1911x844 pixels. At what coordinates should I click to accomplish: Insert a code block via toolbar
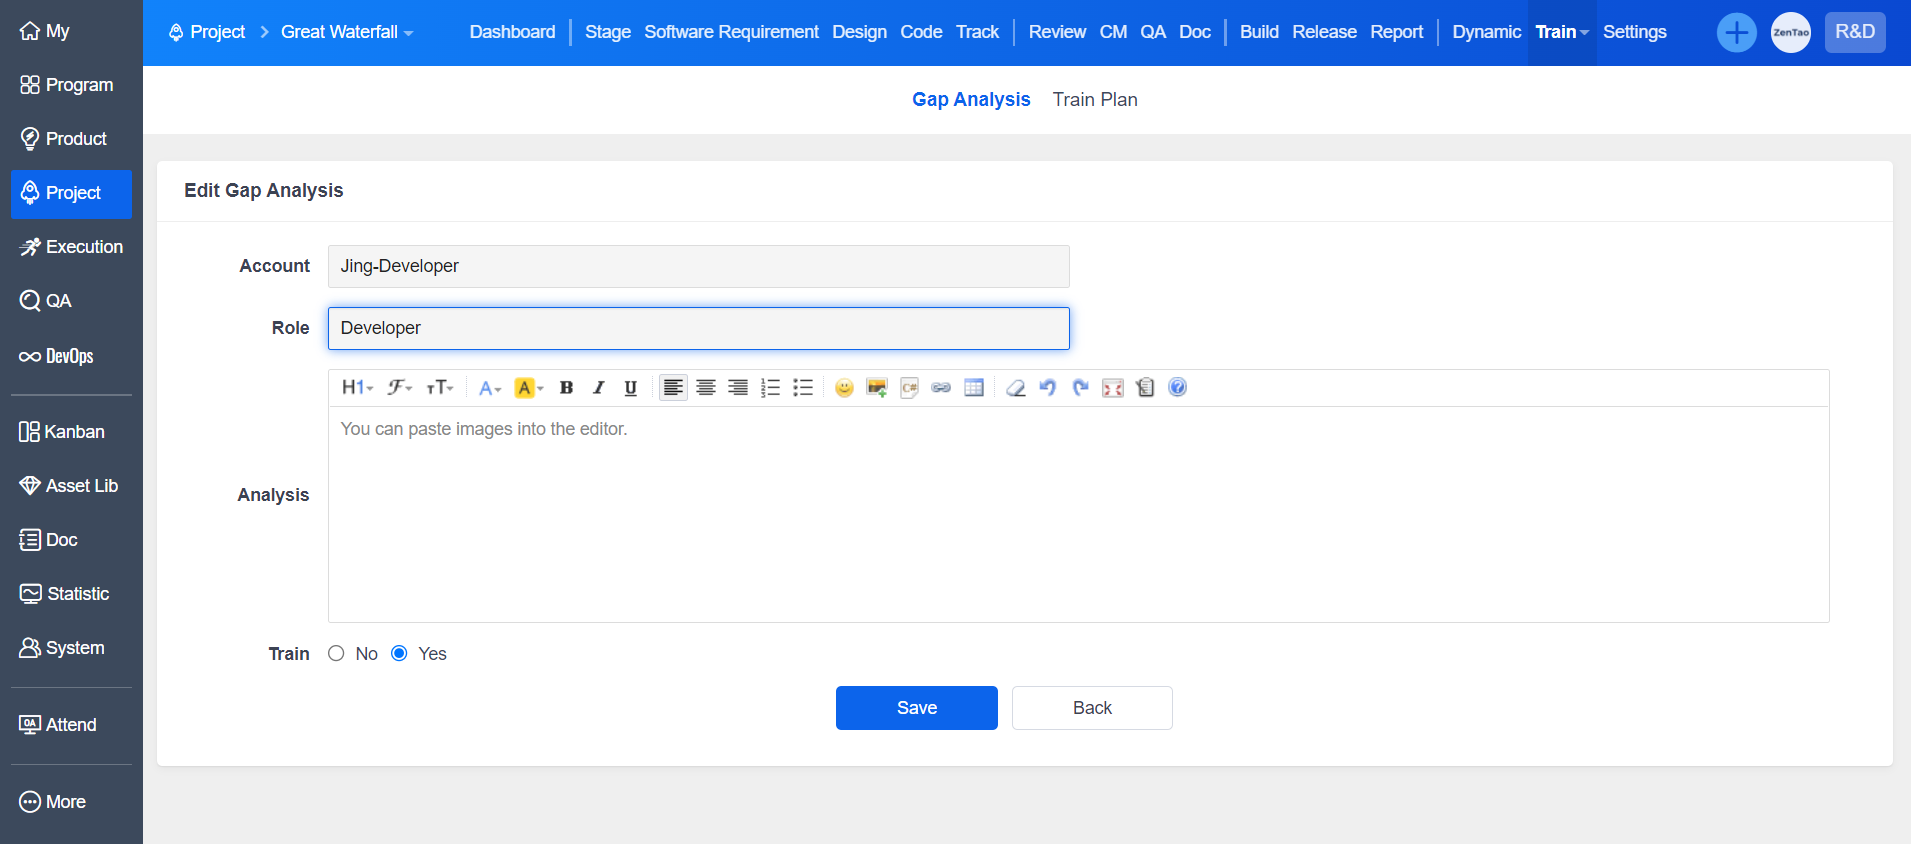[x=909, y=388]
